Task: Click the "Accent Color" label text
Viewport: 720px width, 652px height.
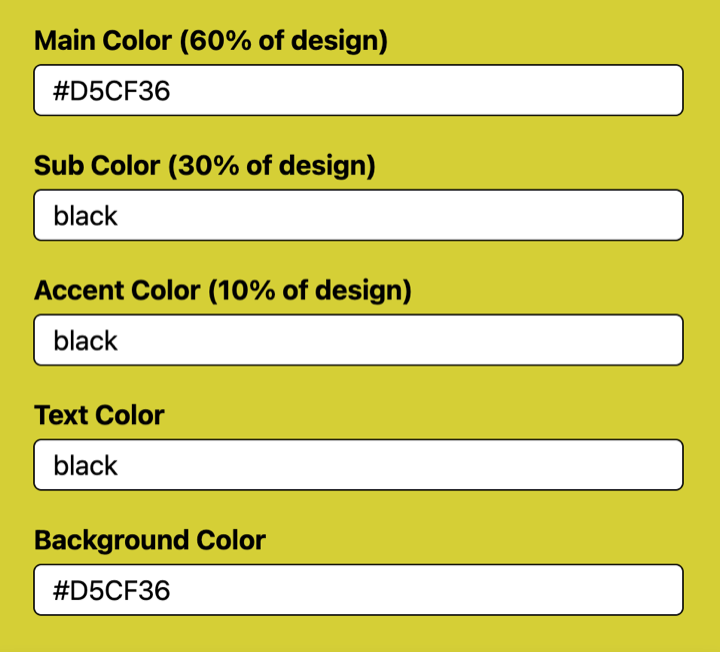Action: (117, 291)
